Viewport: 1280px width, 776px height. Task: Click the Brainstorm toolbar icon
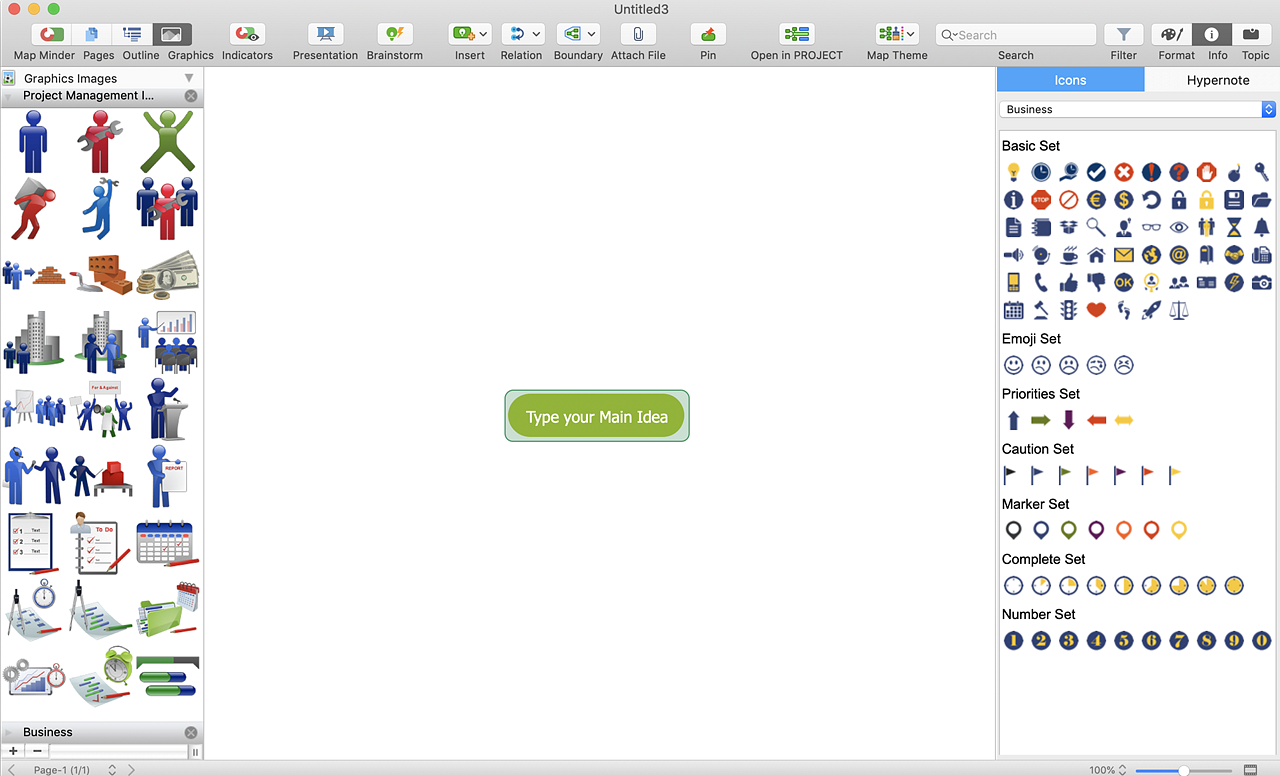[x=394, y=34]
